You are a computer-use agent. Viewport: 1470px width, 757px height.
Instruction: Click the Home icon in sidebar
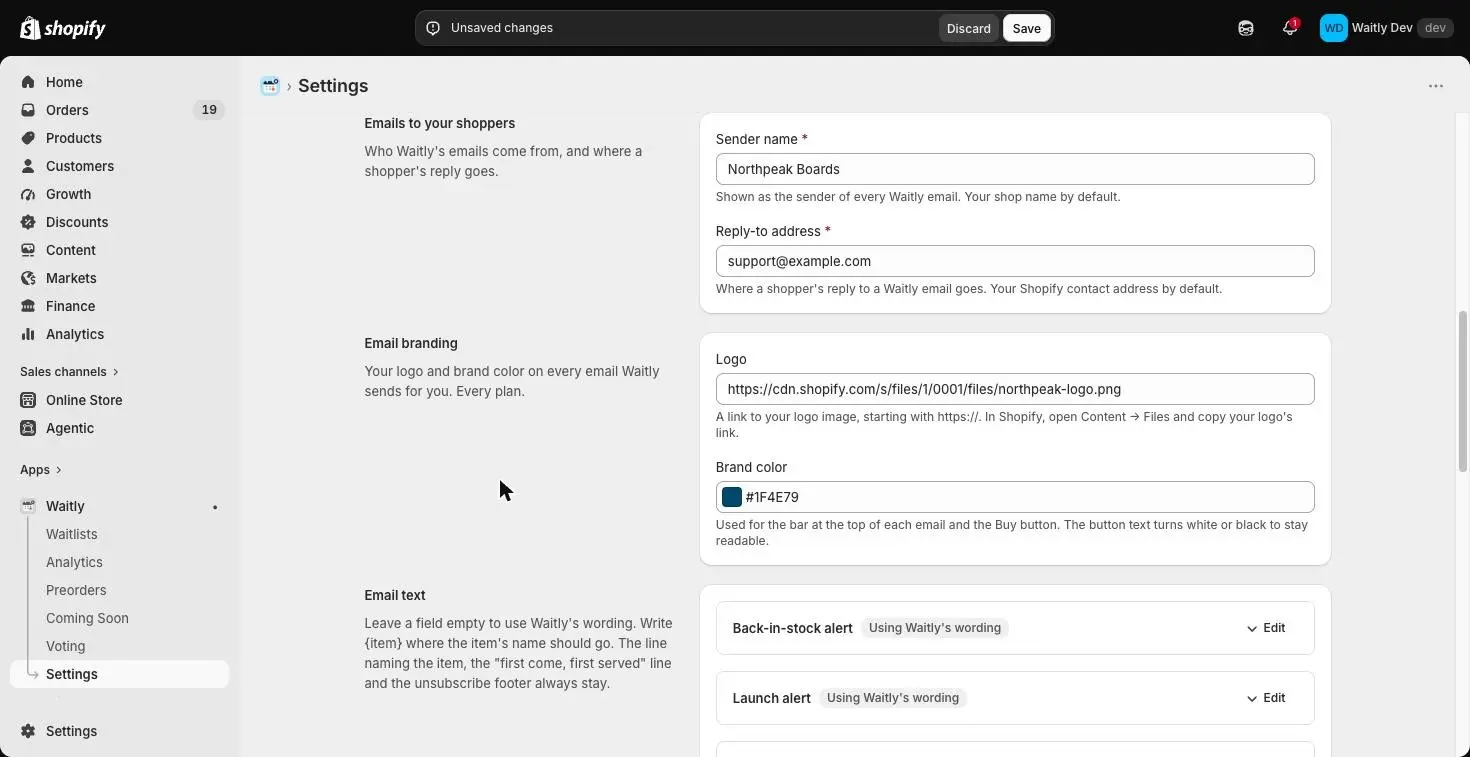point(28,82)
